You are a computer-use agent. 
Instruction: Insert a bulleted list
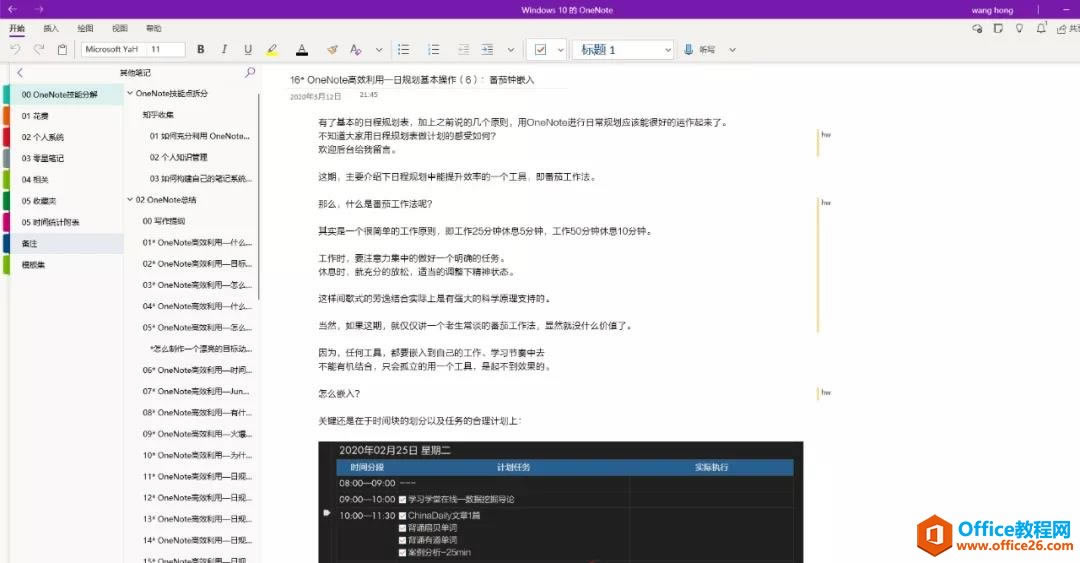[x=404, y=50]
